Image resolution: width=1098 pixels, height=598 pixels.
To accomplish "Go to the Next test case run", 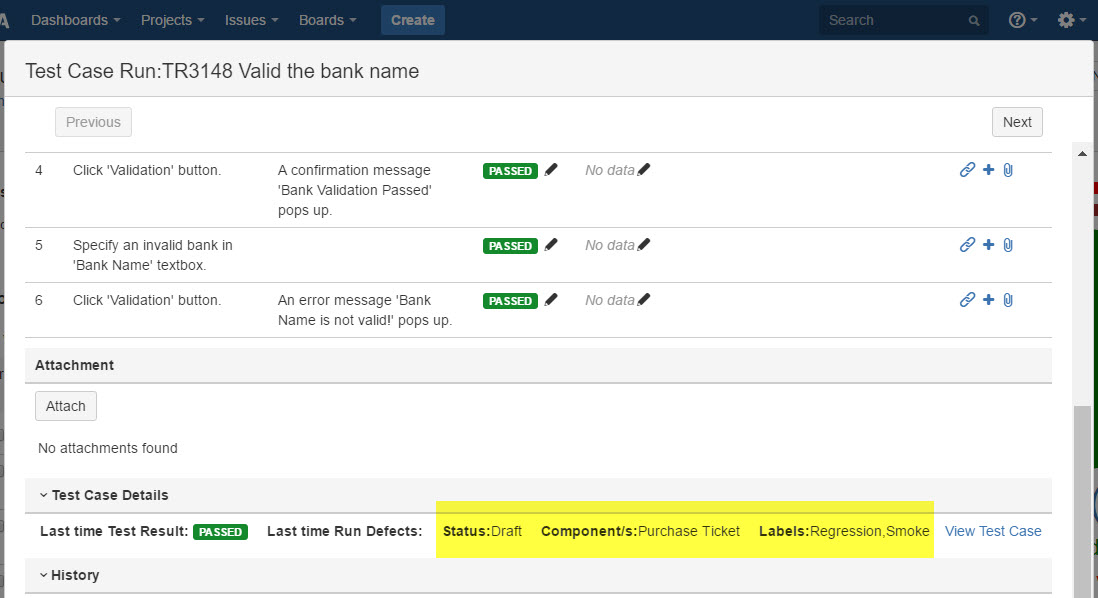I will coord(1017,122).
